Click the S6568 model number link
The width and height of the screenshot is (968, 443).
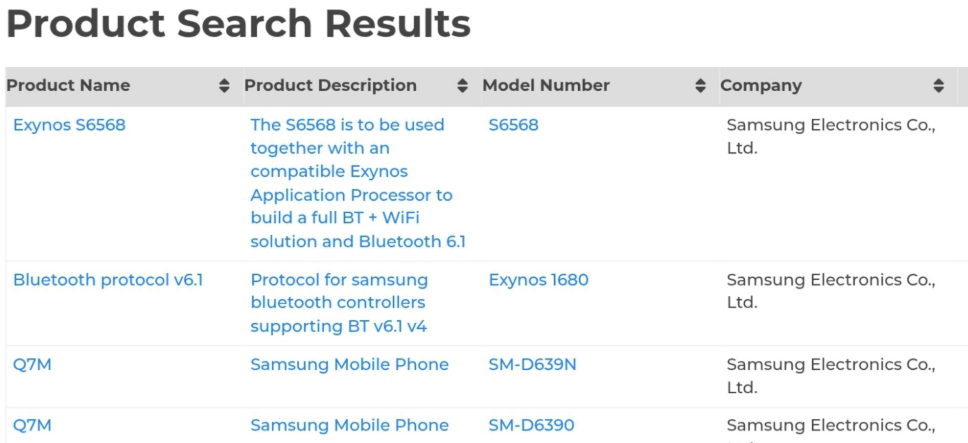[513, 125]
